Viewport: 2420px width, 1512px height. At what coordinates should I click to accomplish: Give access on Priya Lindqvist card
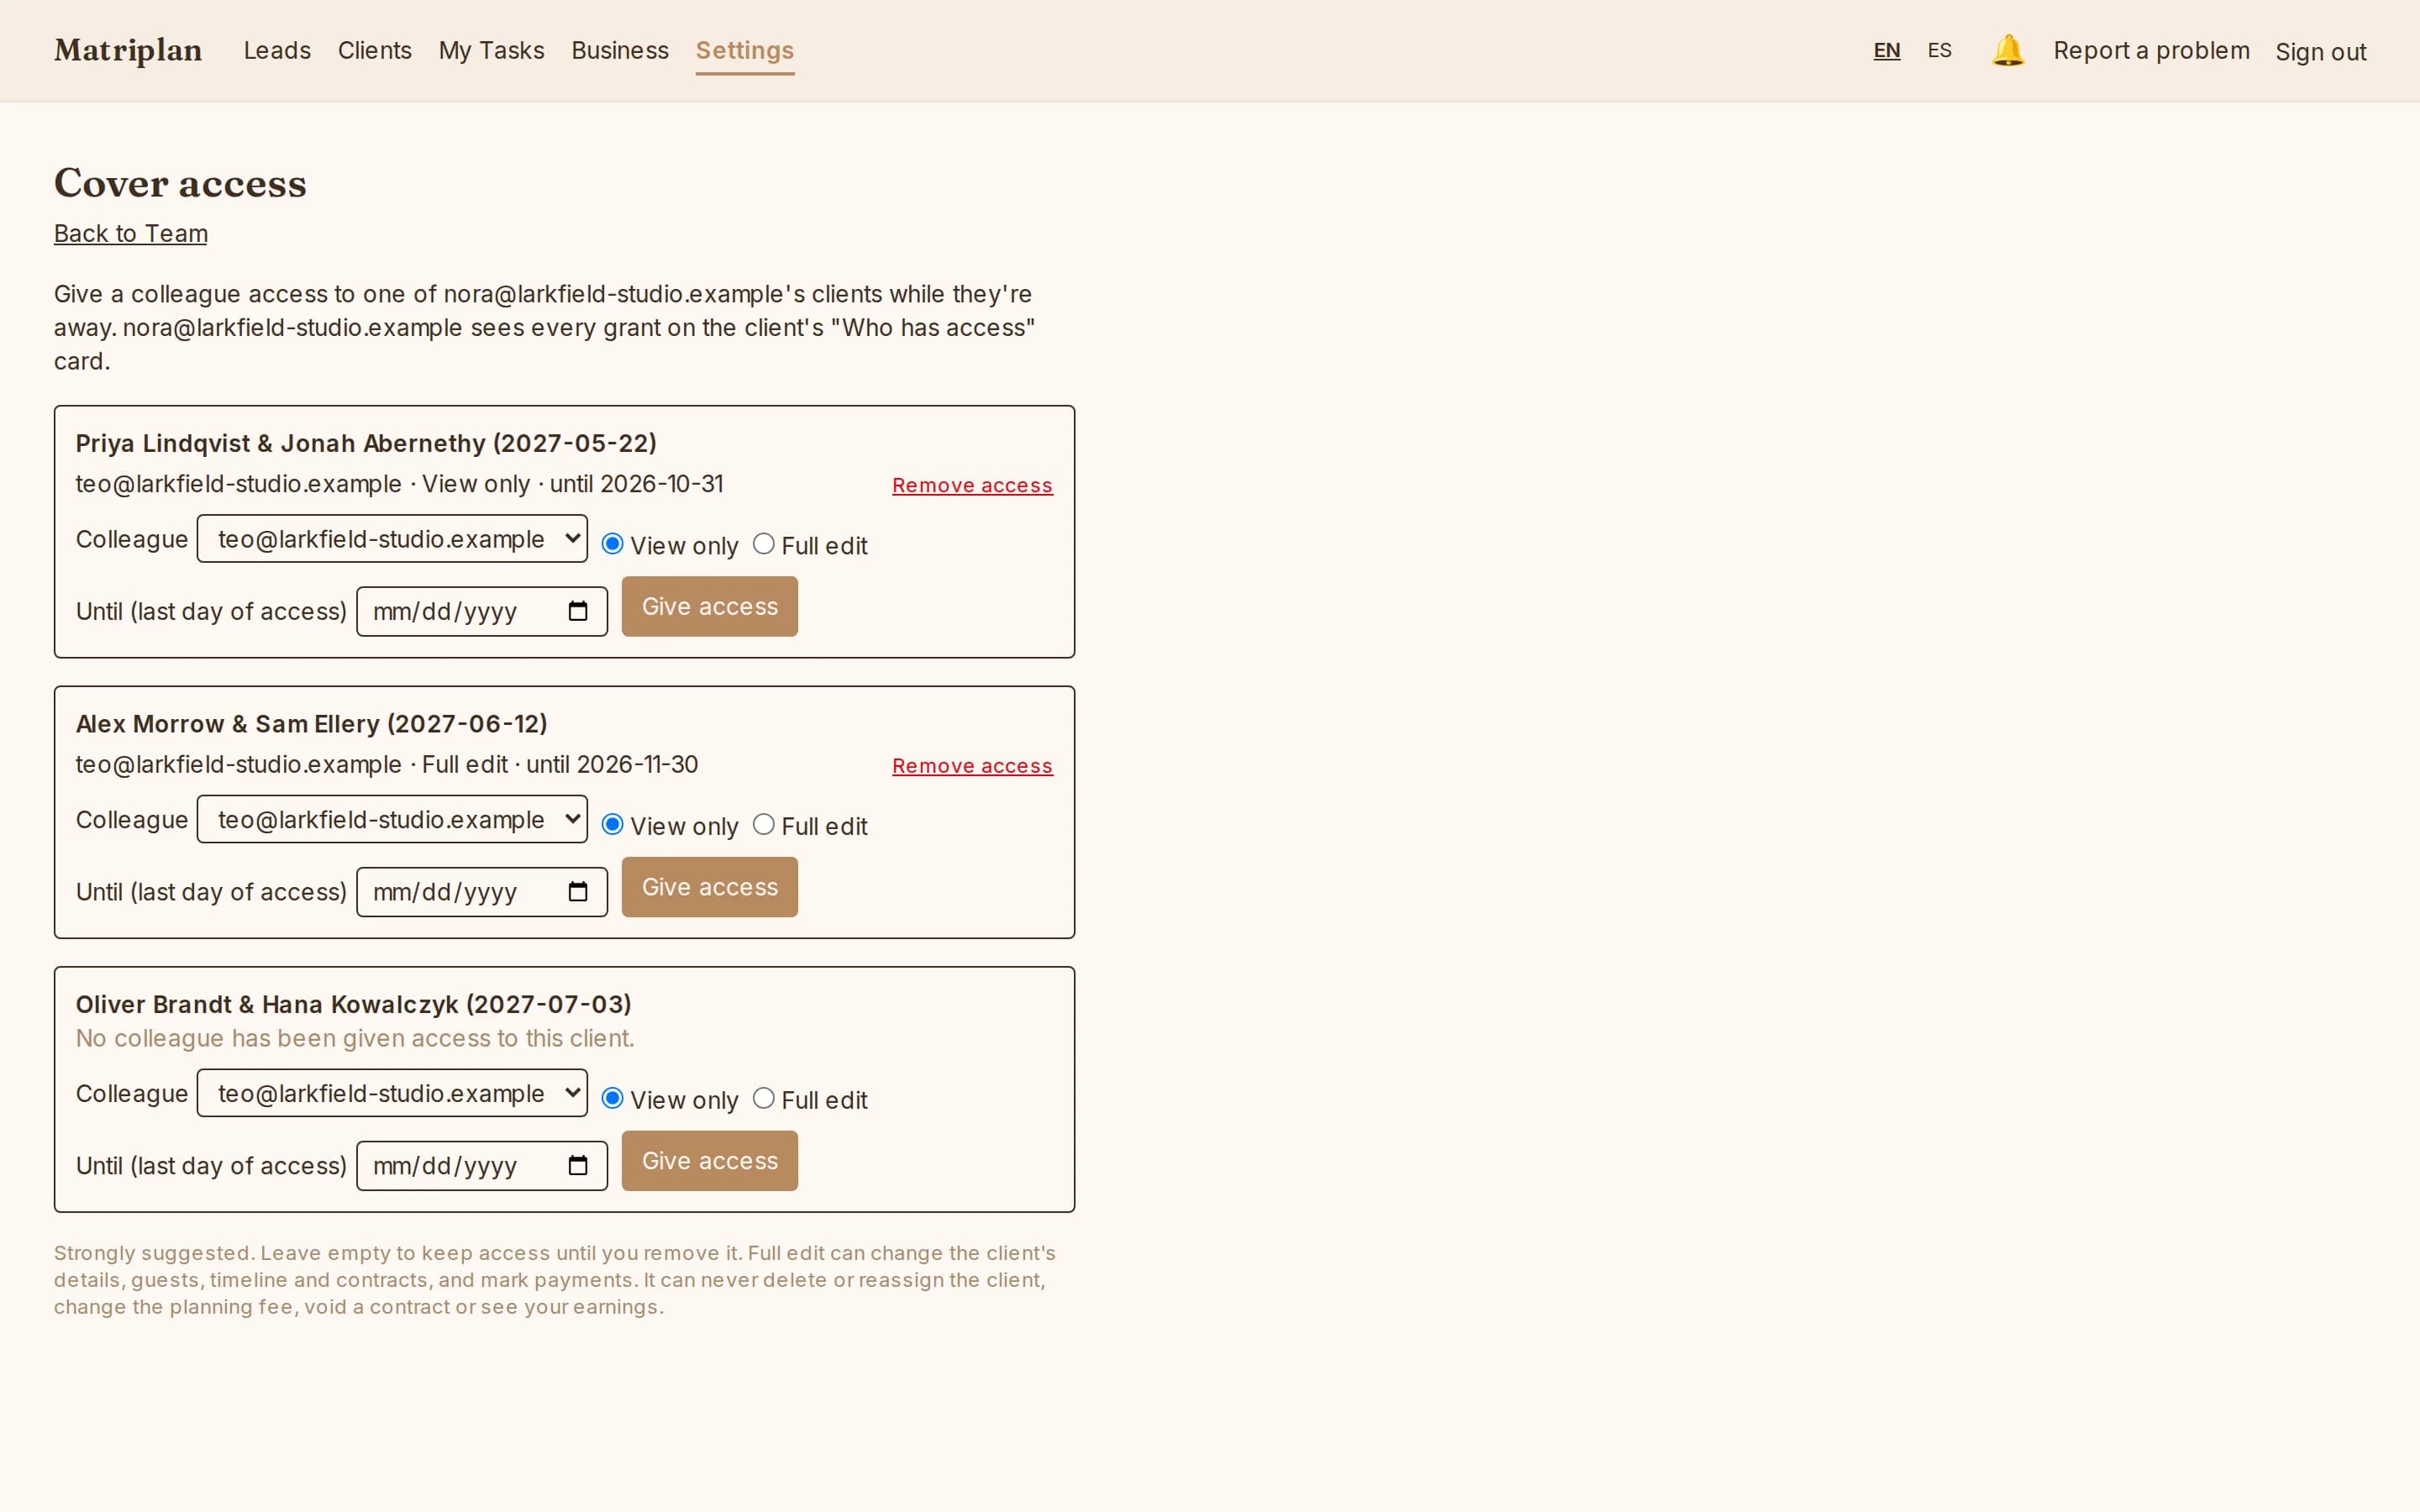710,606
